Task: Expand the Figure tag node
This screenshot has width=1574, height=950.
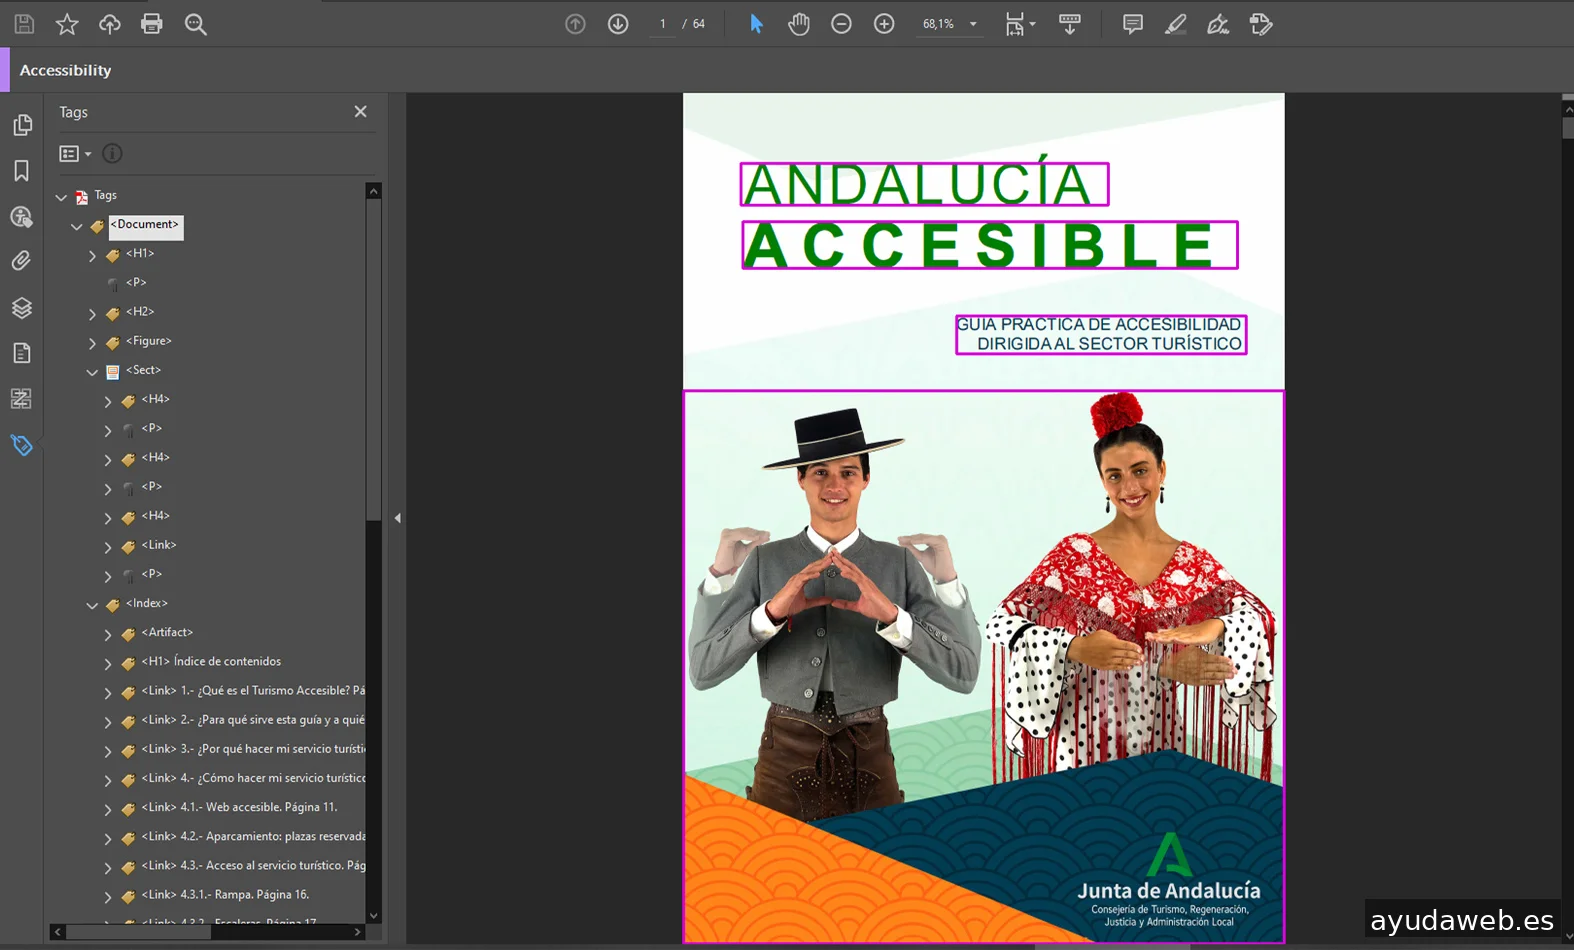Action: (92, 343)
